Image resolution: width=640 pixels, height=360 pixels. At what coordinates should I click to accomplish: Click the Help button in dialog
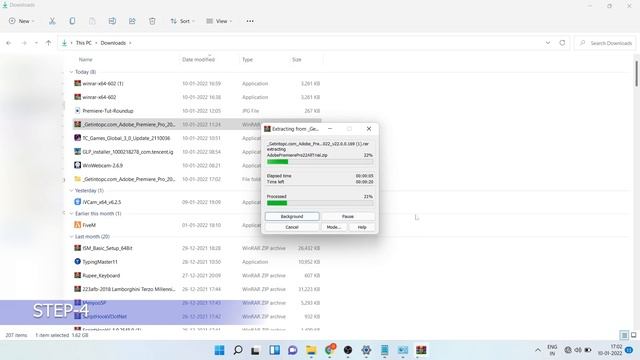click(362, 227)
